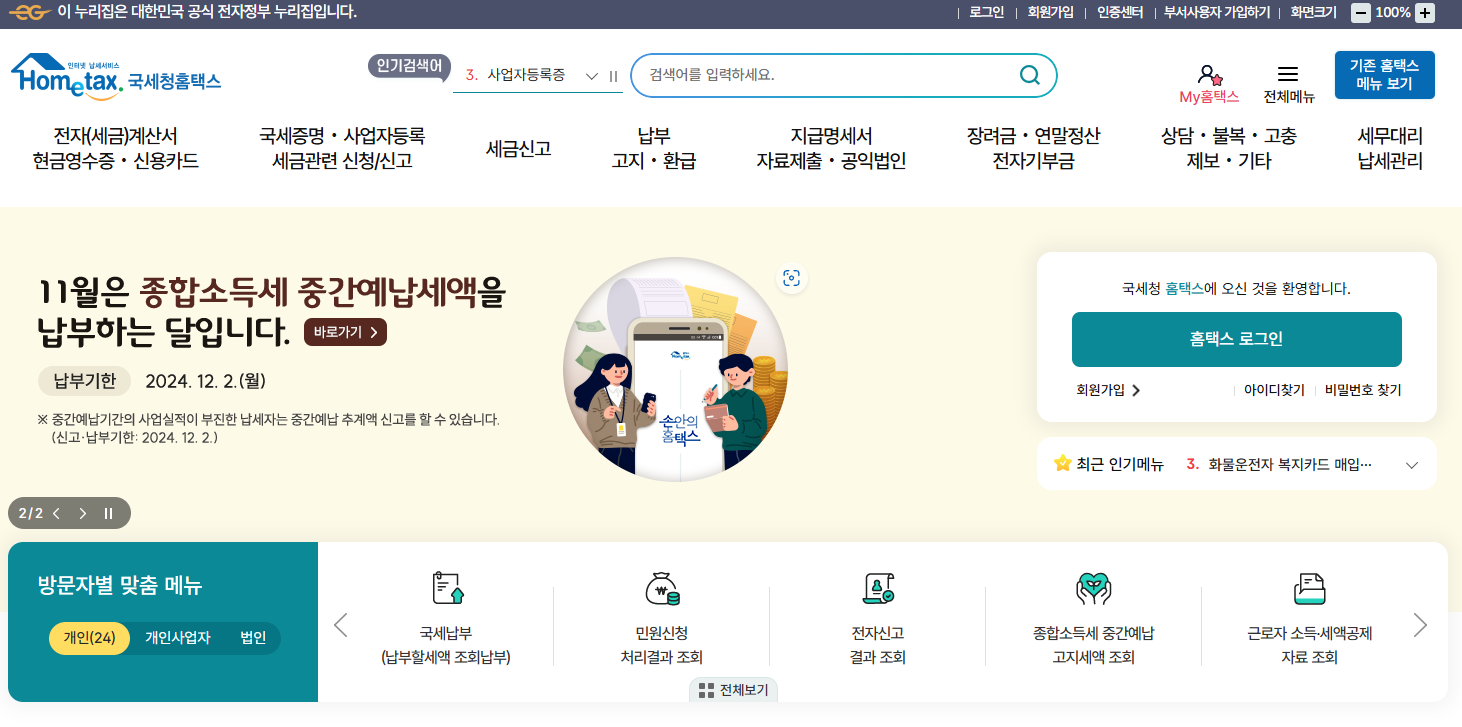Click the star icon beside 최근 인기메뉴
Viewport: 1462px width, 727px height.
point(1062,464)
